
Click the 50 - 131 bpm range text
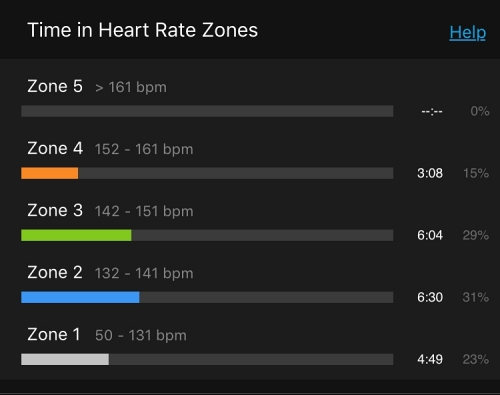(x=141, y=335)
